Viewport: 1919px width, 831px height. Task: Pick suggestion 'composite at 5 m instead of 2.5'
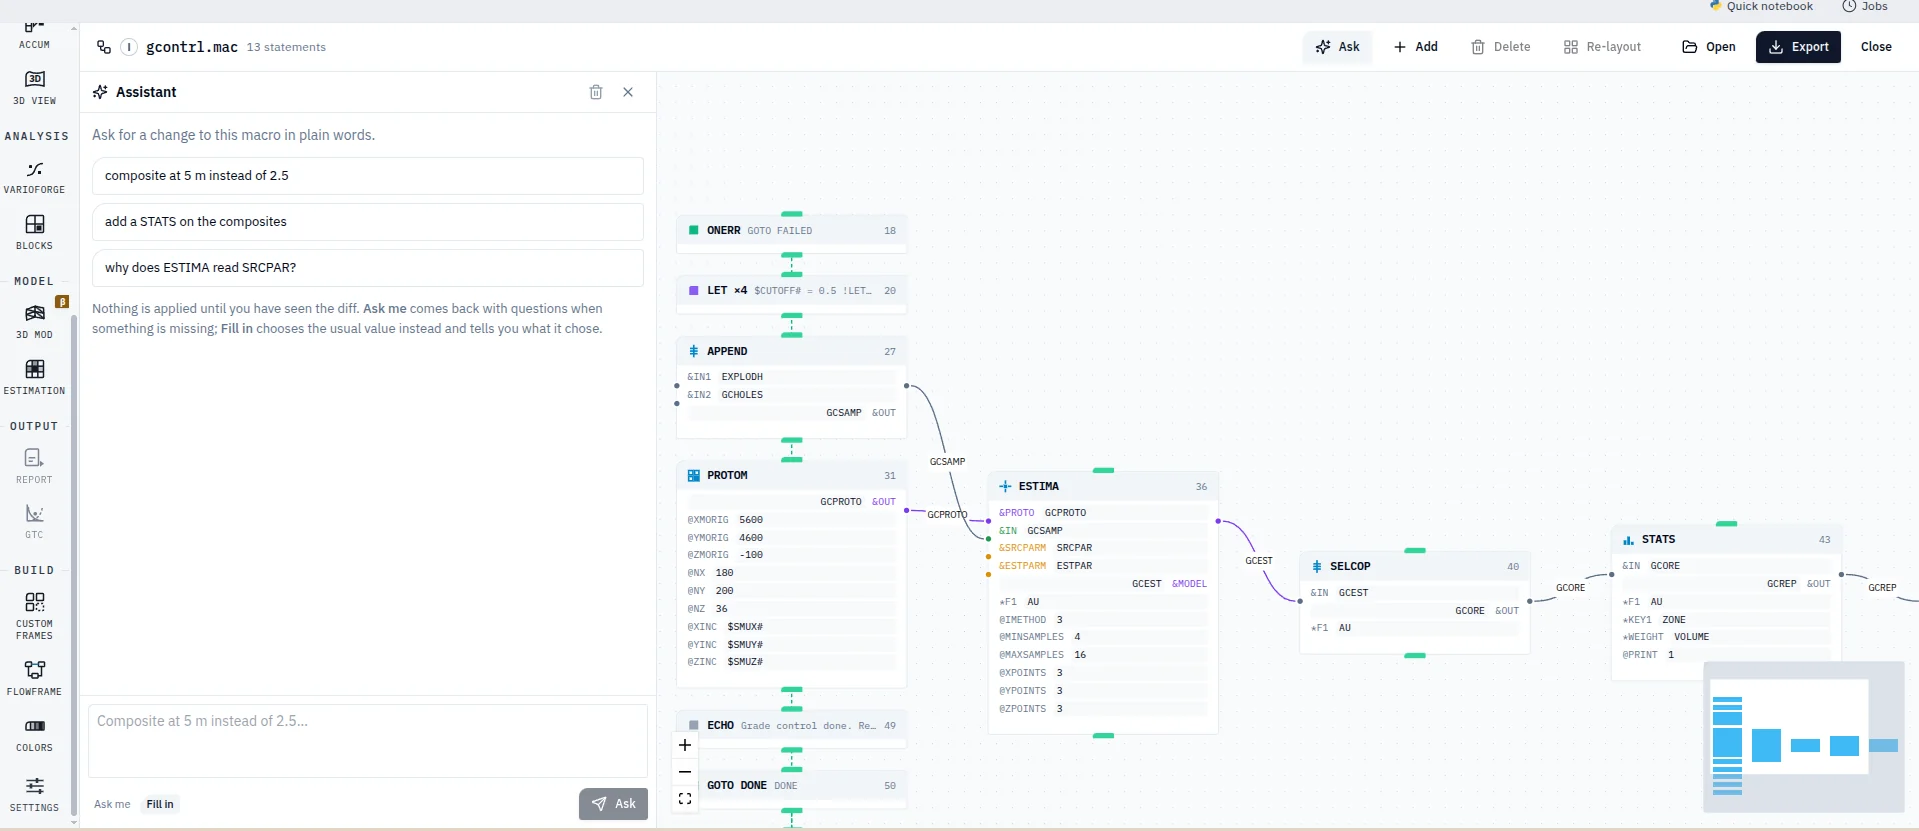(368, 176)
